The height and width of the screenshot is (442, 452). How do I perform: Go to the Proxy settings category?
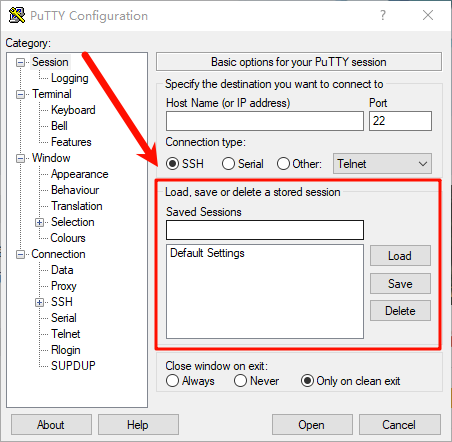click(64, 286)
